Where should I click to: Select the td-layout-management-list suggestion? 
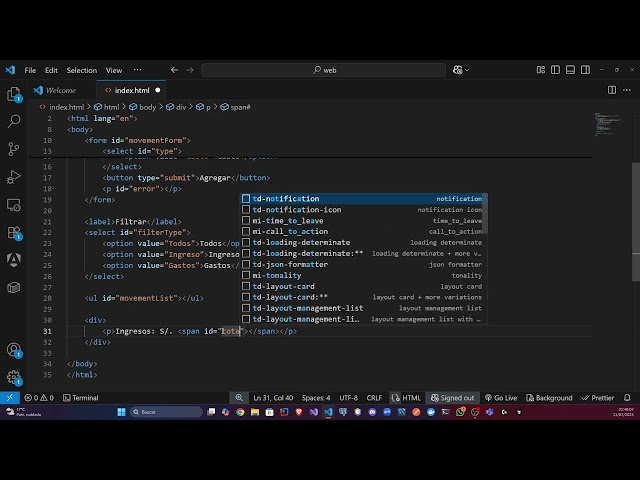pos(363,308)
